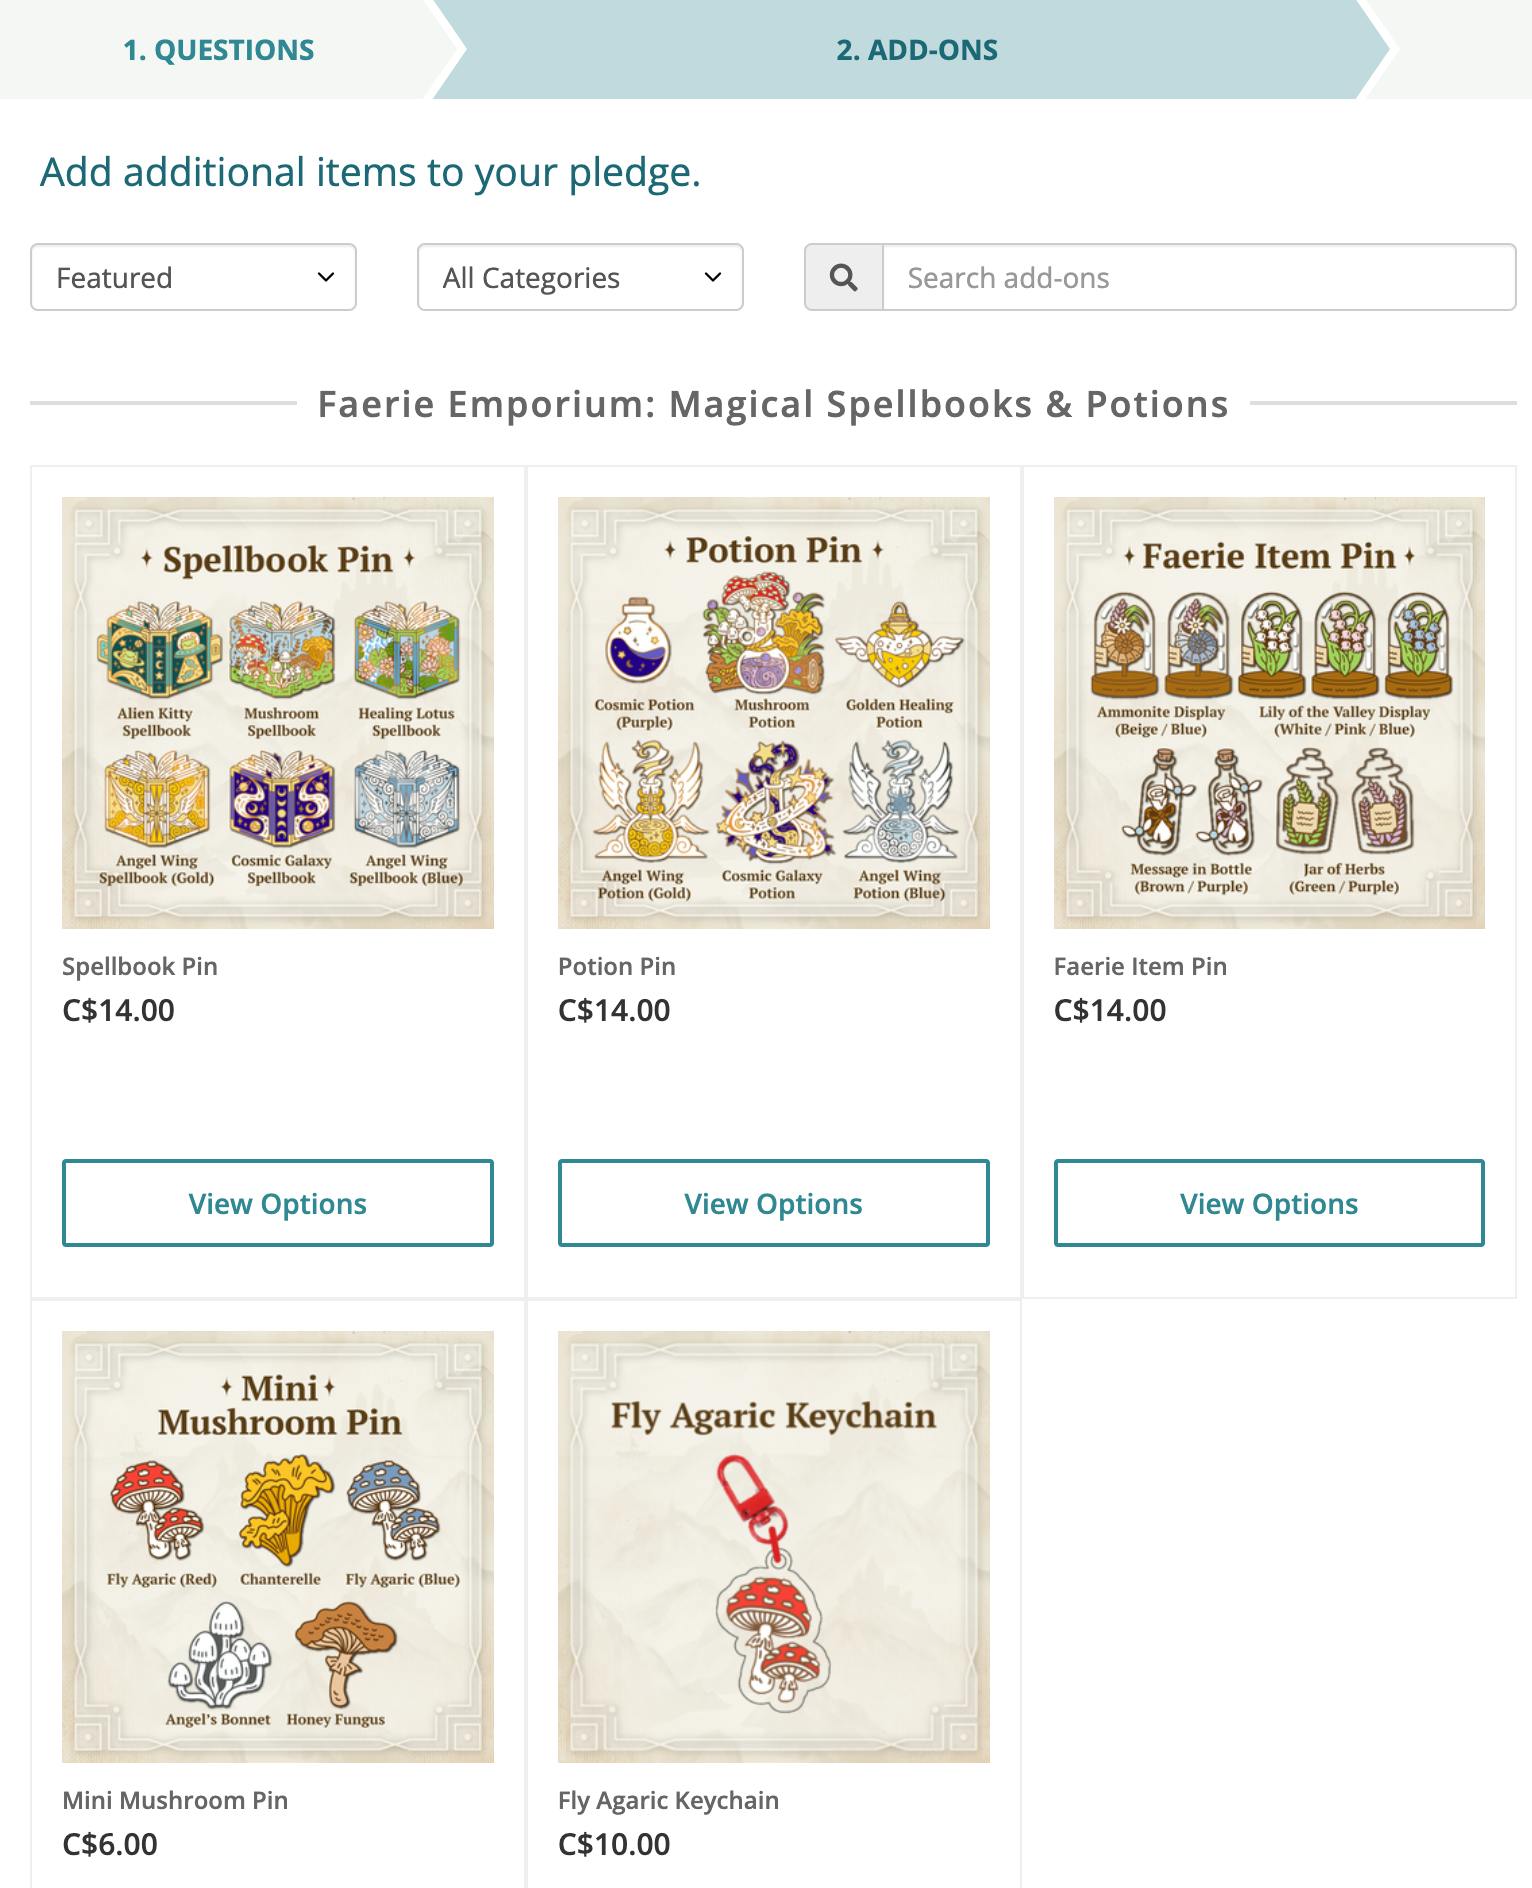Click the search magnifying glass icon
The image size is (1532, 1888).
[x=843, y=278]
